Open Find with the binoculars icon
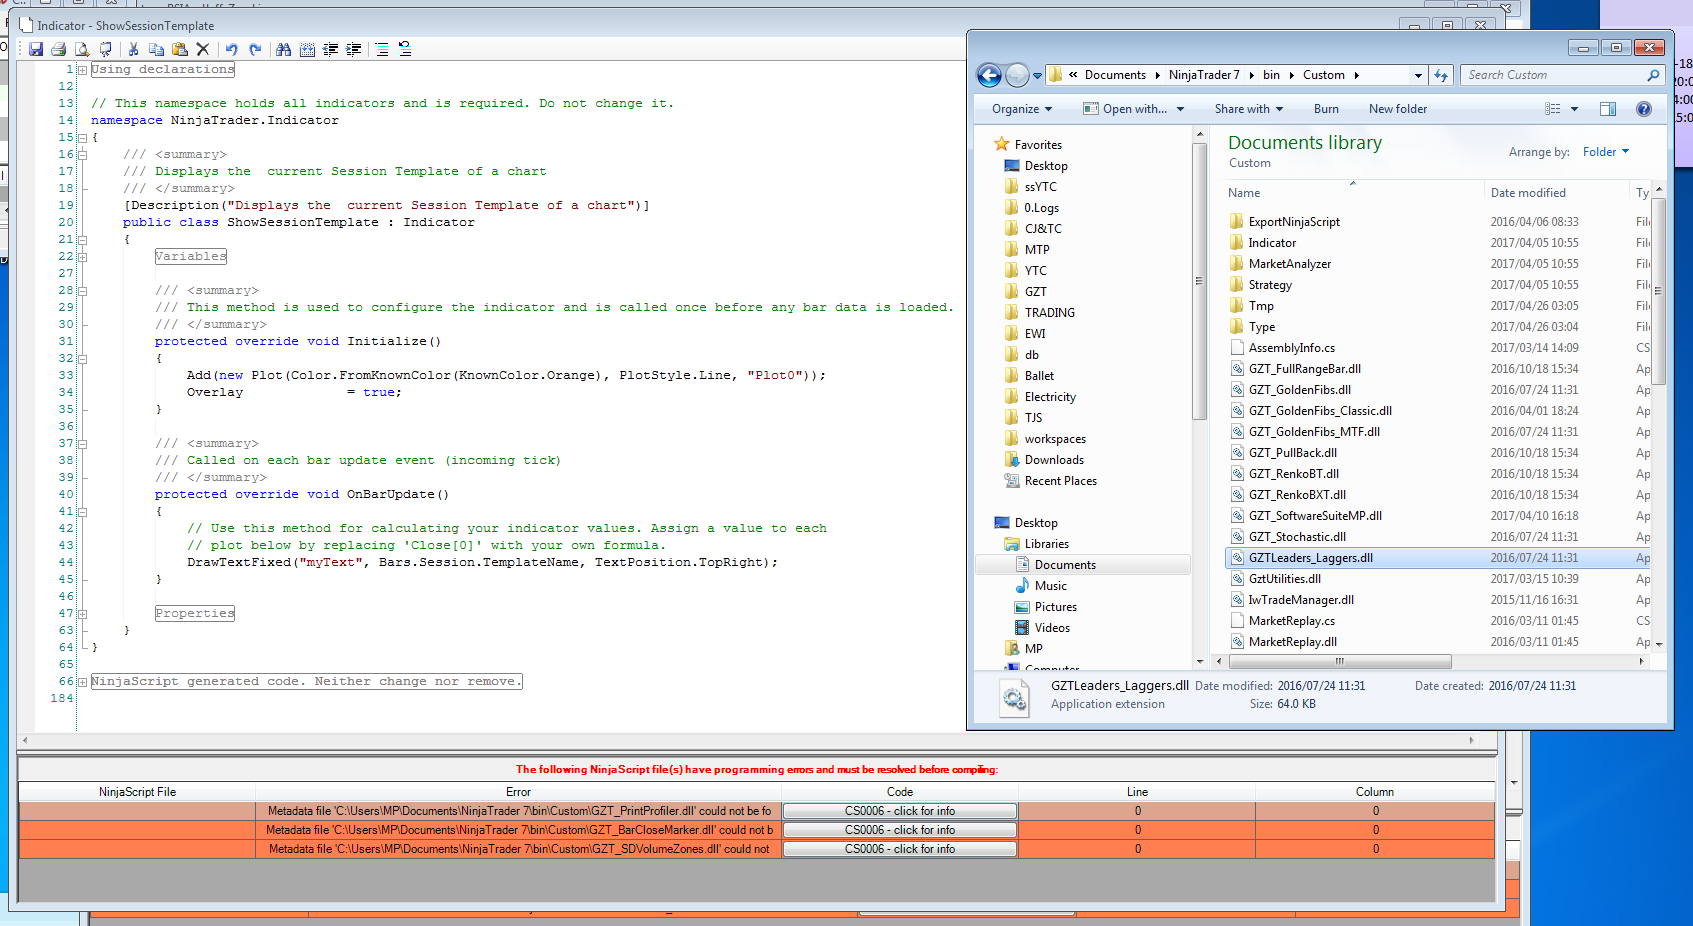Screen dimensions: 1693x926 pos(283,49)
